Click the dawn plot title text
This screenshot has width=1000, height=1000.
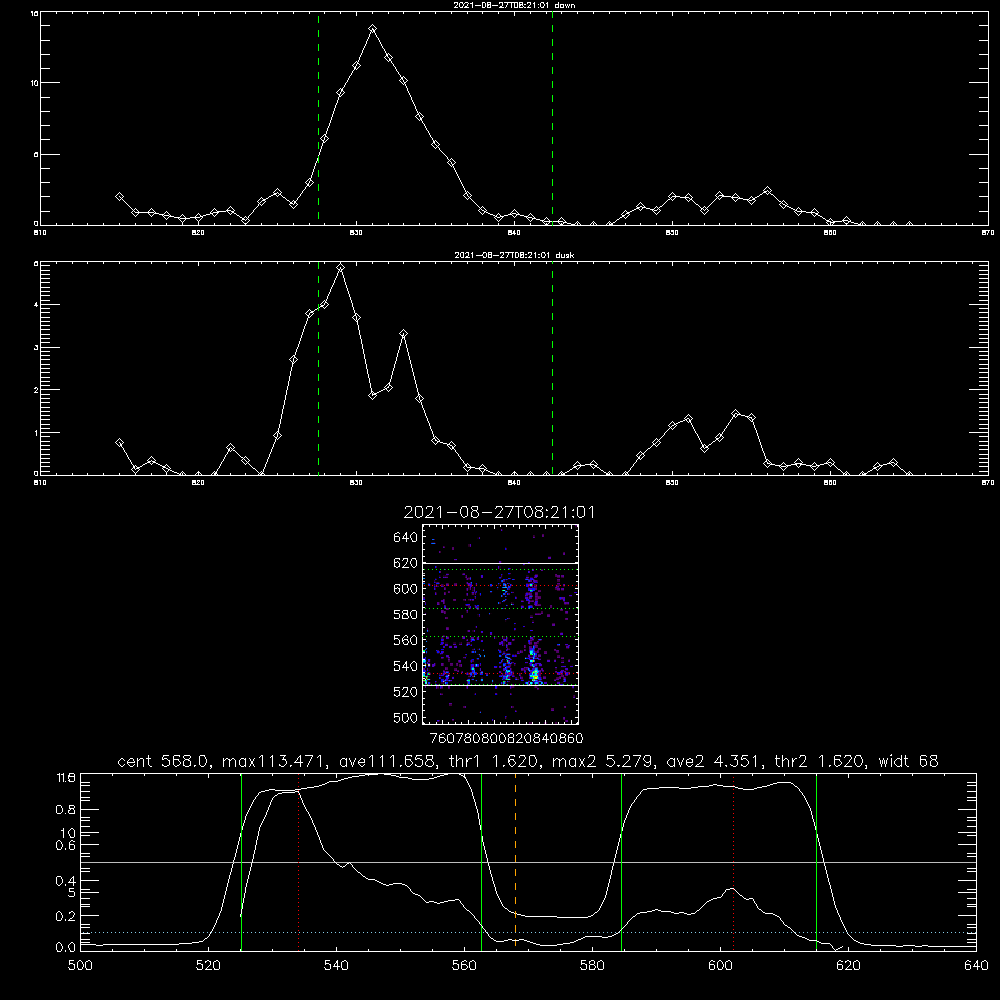click(514, 5)
